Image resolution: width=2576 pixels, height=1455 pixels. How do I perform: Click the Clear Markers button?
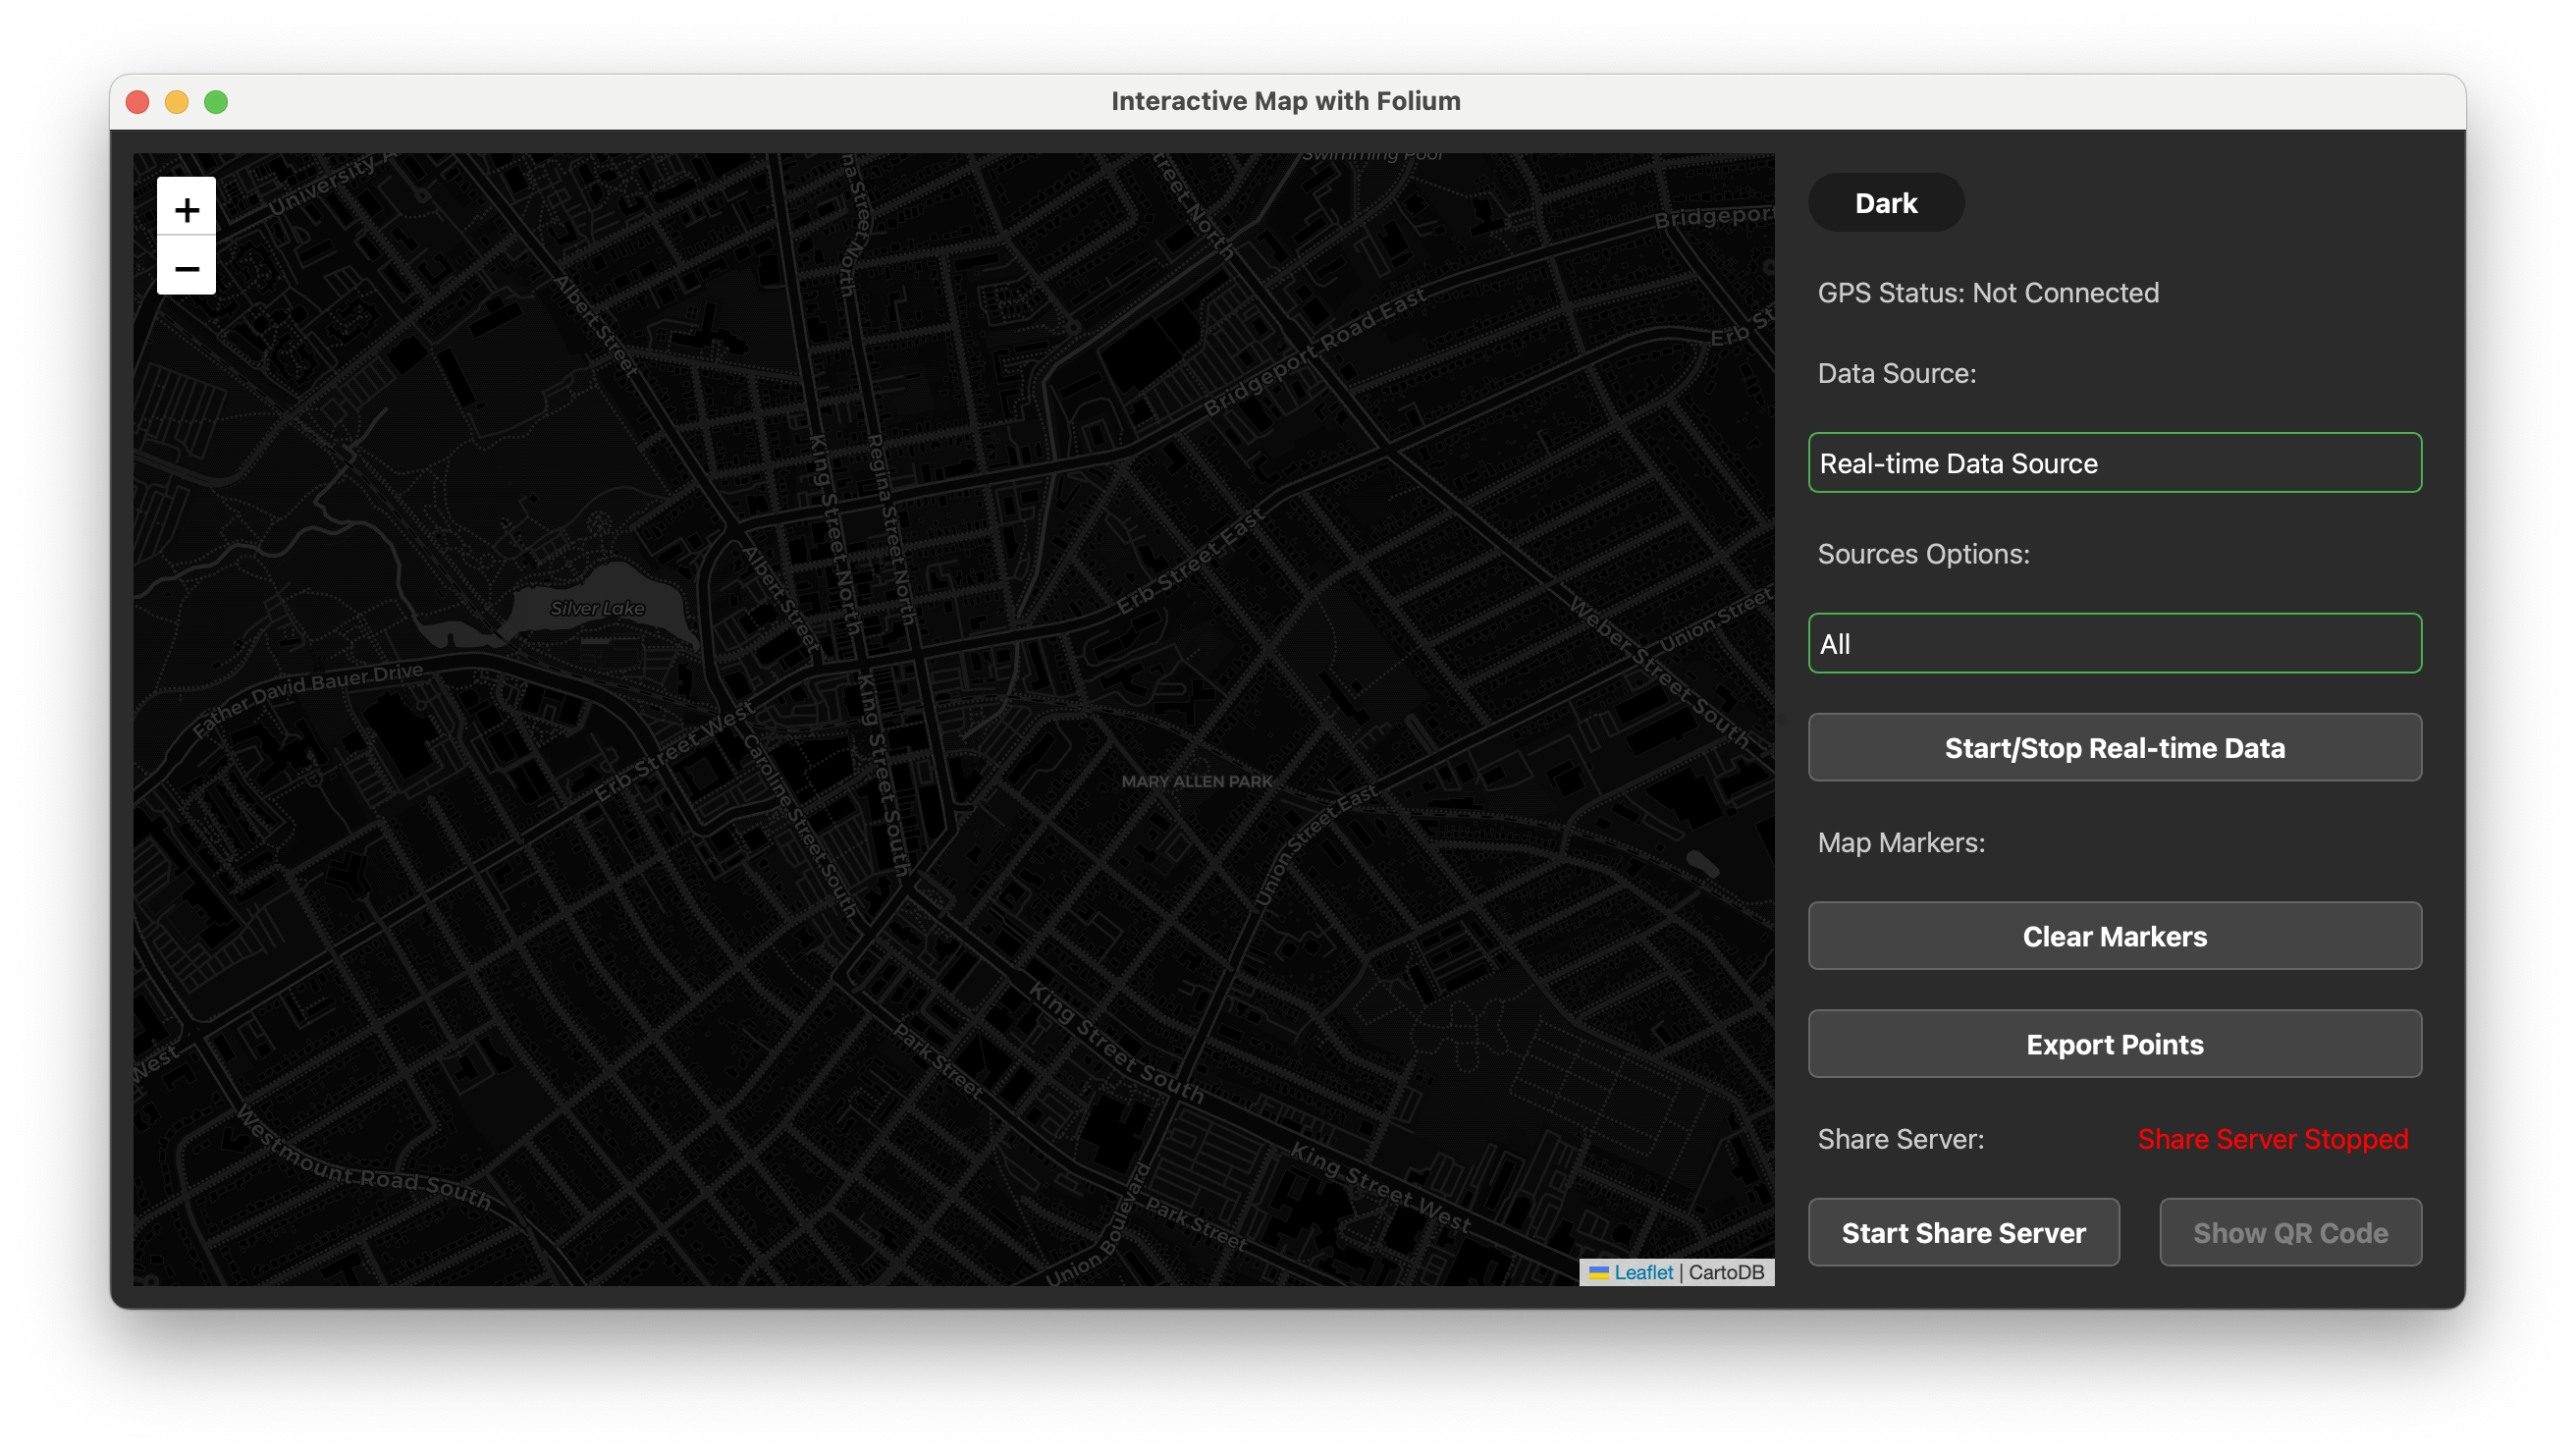click(x=2113, y=936)
